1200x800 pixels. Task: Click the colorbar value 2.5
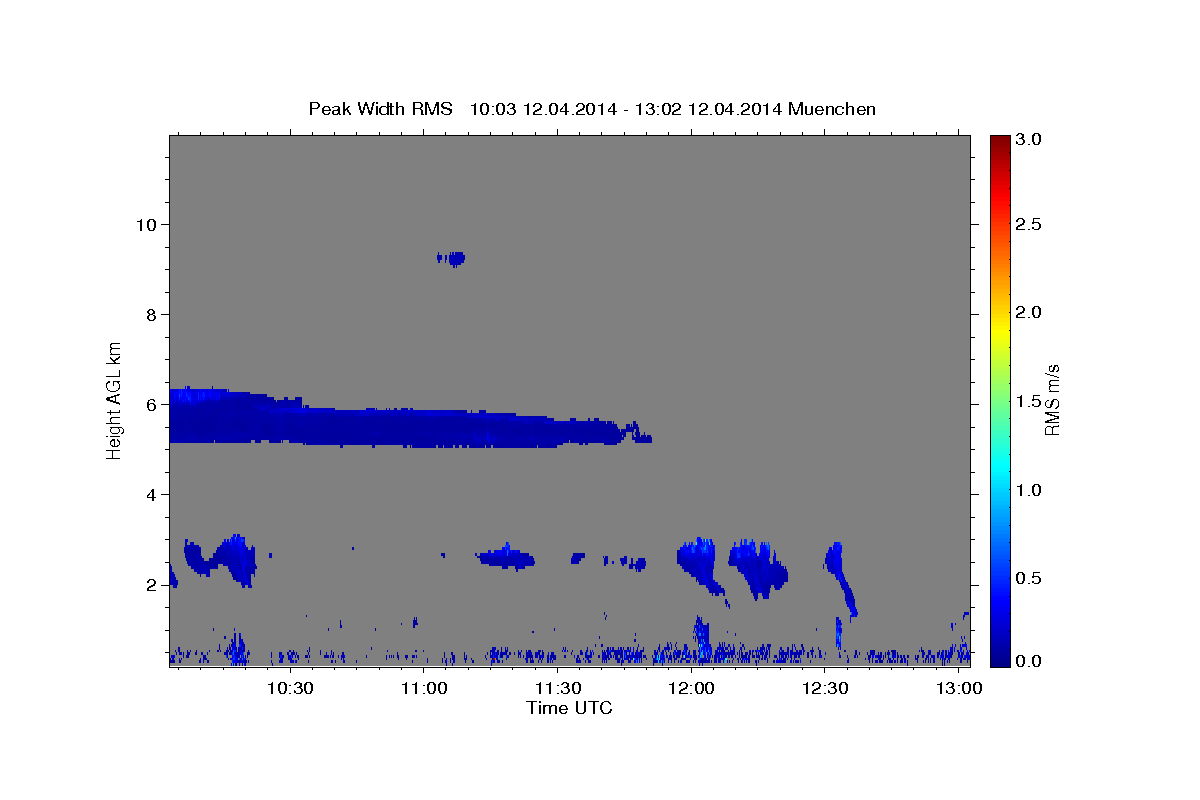(x=1030, y=224)
